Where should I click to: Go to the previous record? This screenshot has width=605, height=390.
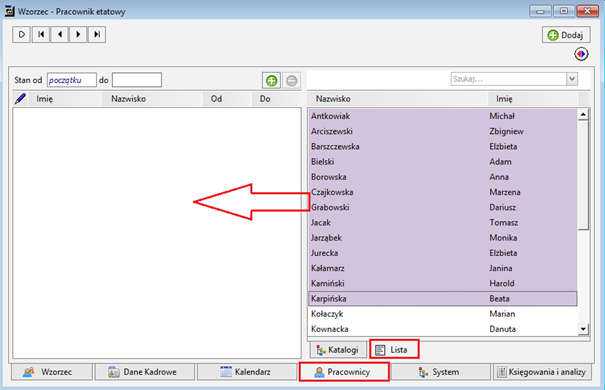[x=59, y=35]
